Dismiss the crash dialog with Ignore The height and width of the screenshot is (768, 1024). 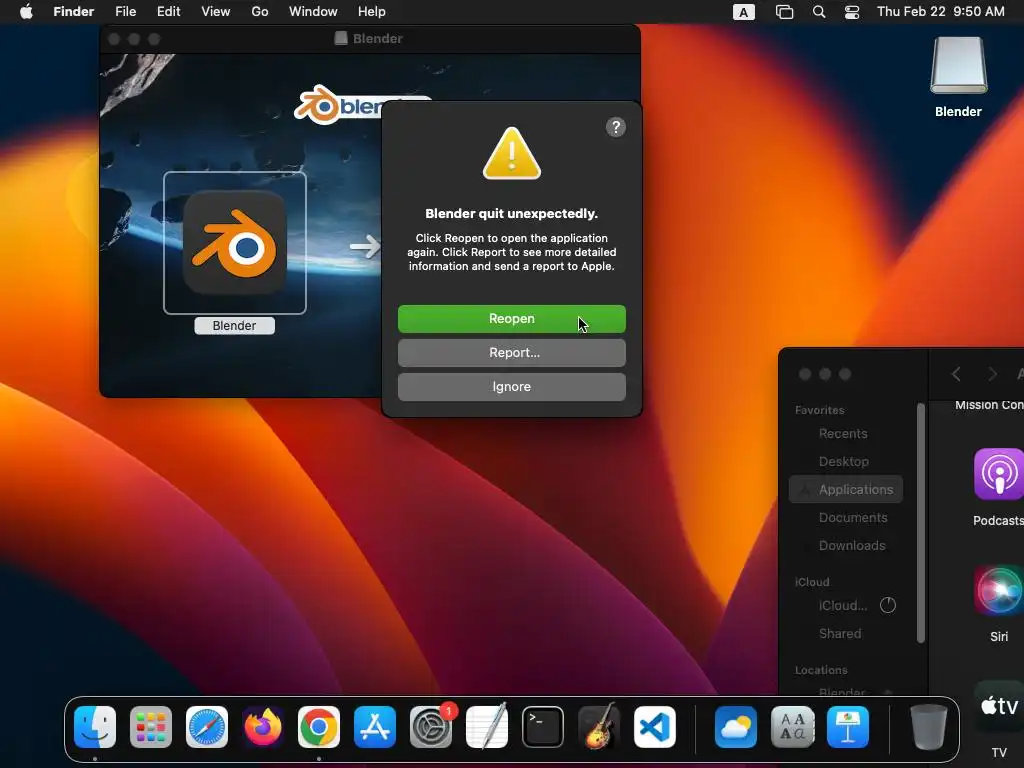(511, 387)
